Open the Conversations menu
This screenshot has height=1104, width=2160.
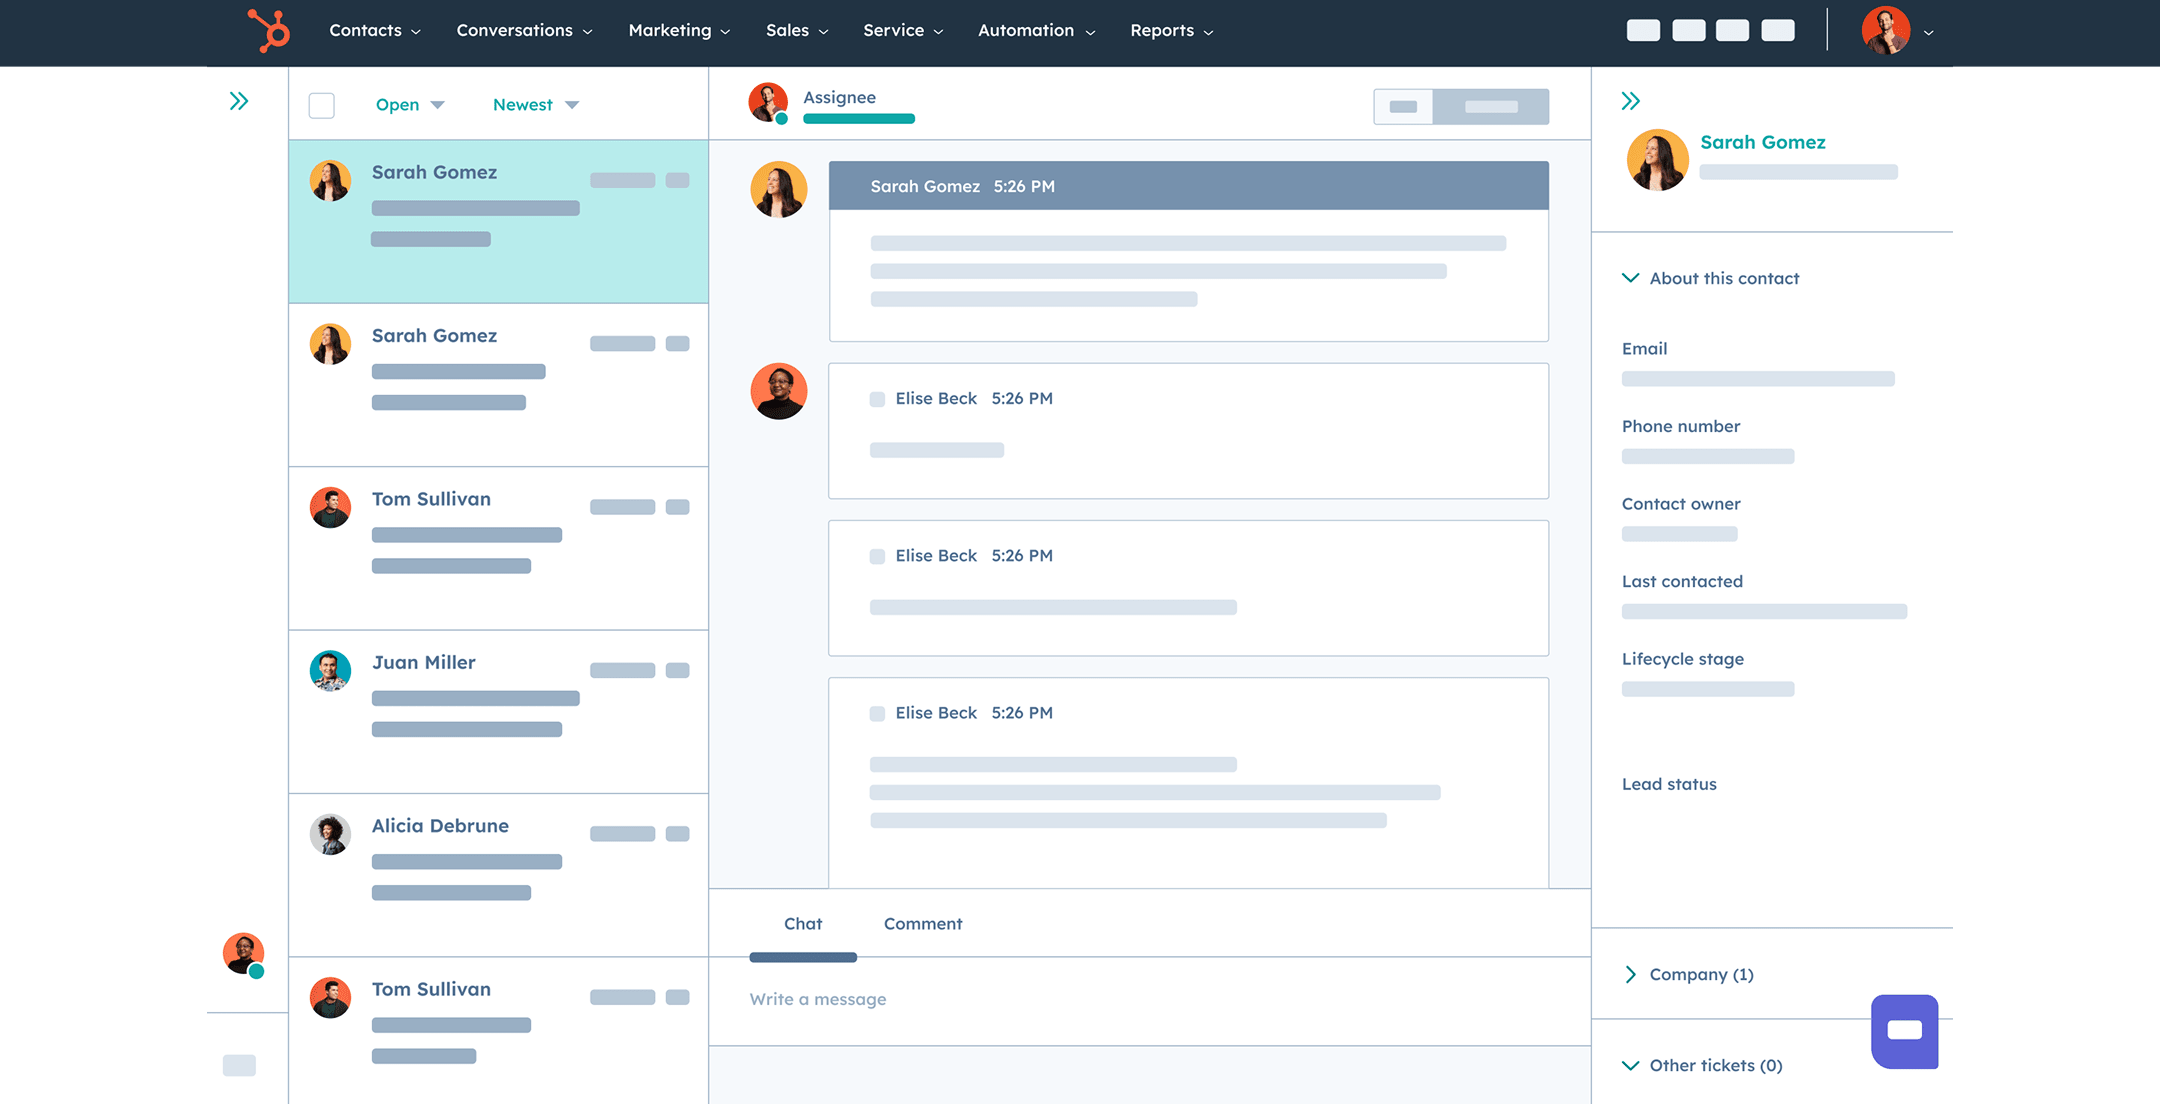pos(525,31)
